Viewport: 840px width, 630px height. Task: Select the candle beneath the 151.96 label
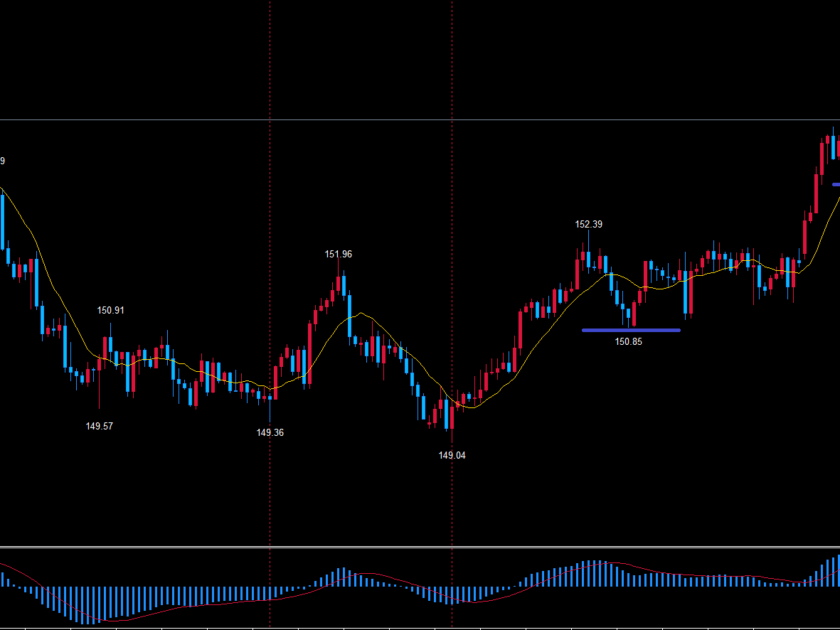339,282
